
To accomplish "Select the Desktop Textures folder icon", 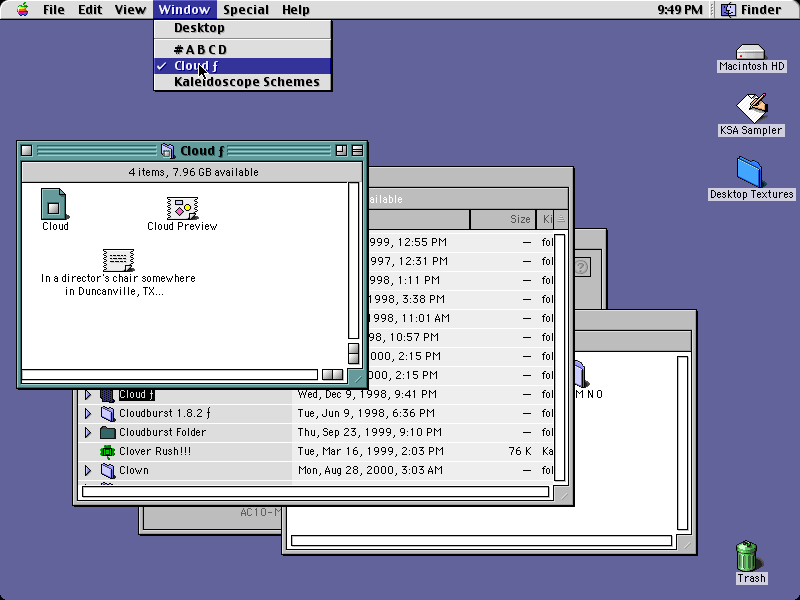I will tap(749, 172).
